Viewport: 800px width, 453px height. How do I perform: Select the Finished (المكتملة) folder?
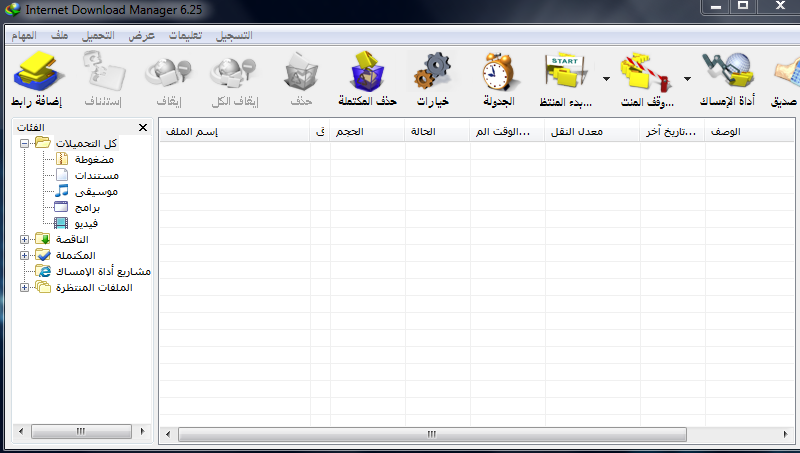pos(76,255)
